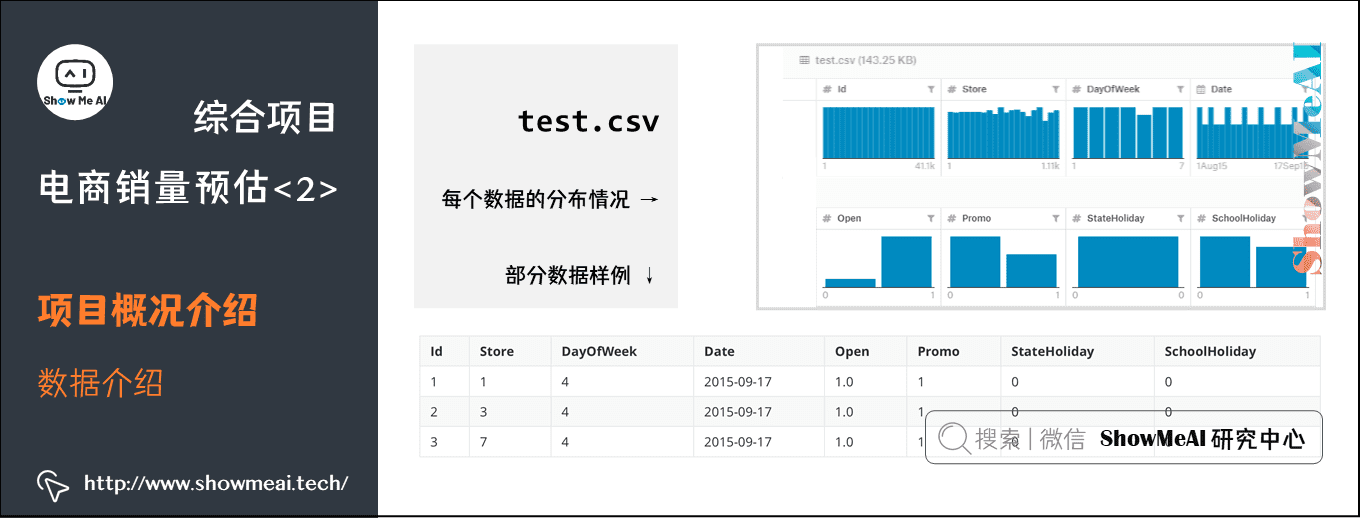This screenshot has width=1361, height=518.
Task: Open the filter icon of the Open column
Action: pos(931,218)
